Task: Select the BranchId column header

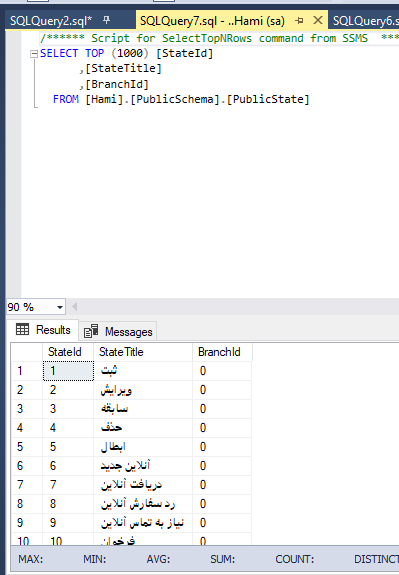Action: click(x=222, y=352)
